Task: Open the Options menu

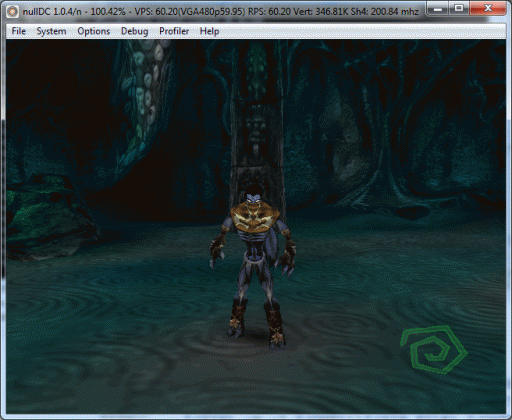Action: pyautogui.click(x=94, y=31)
